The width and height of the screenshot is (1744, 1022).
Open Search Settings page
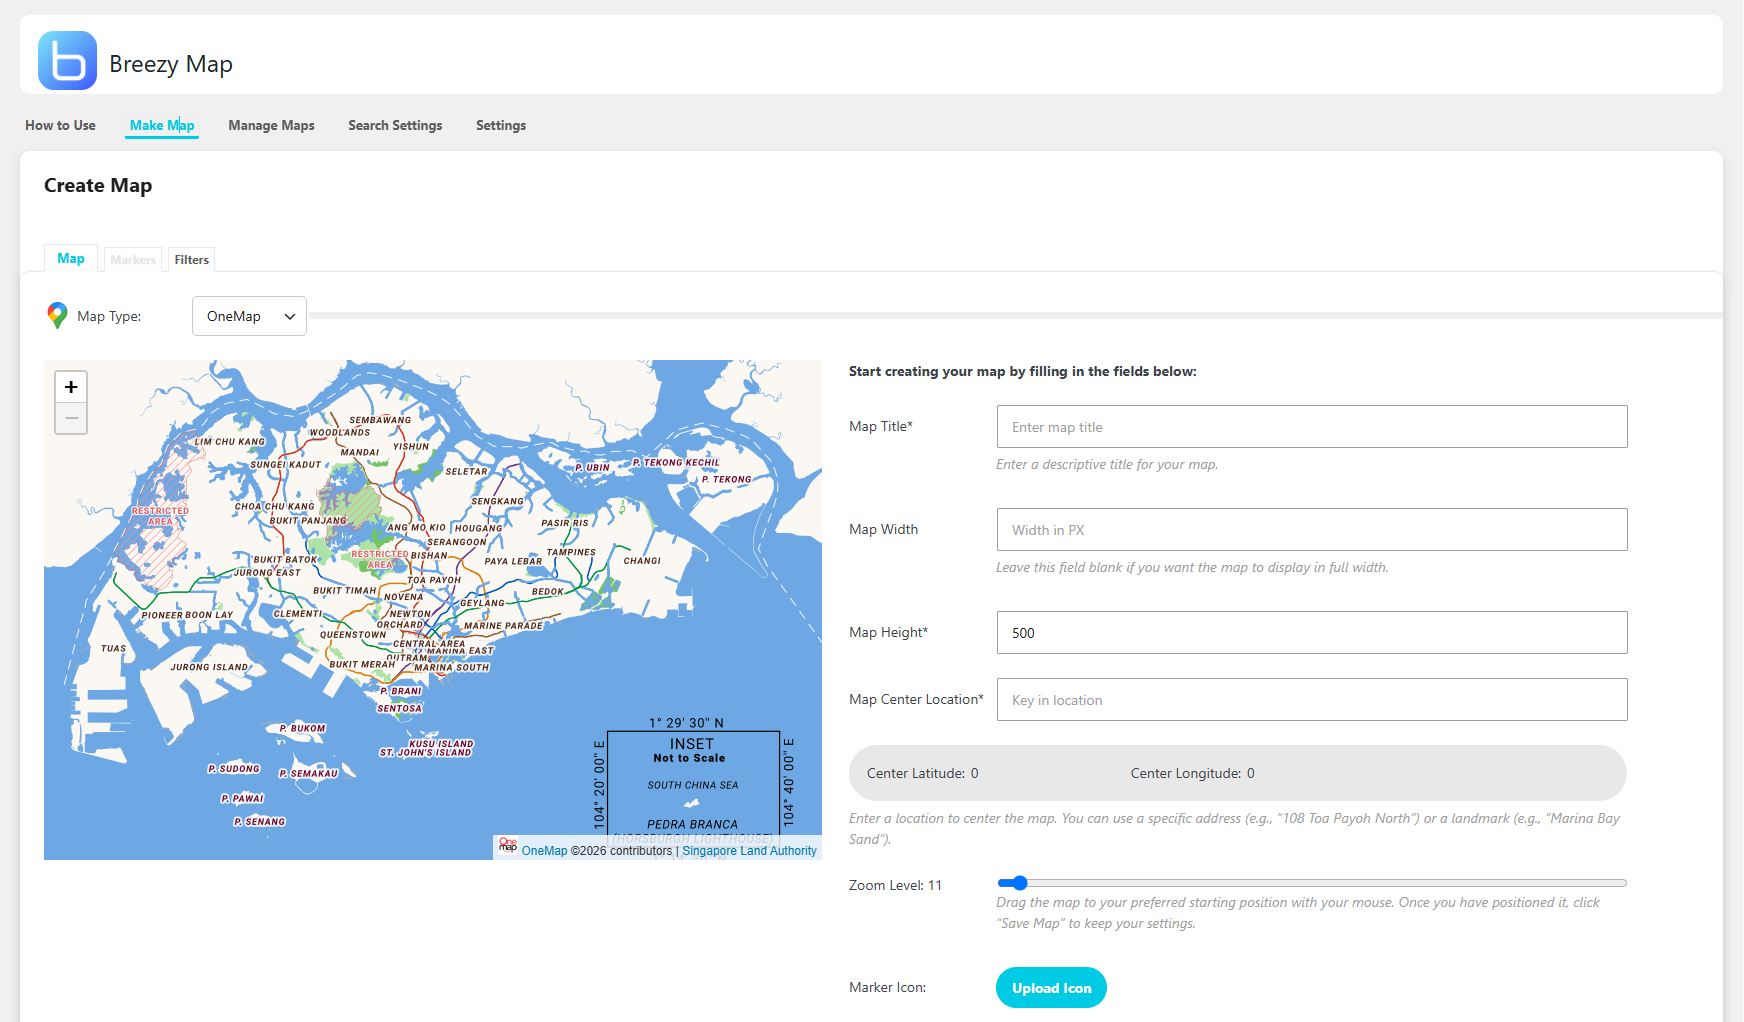395,125
